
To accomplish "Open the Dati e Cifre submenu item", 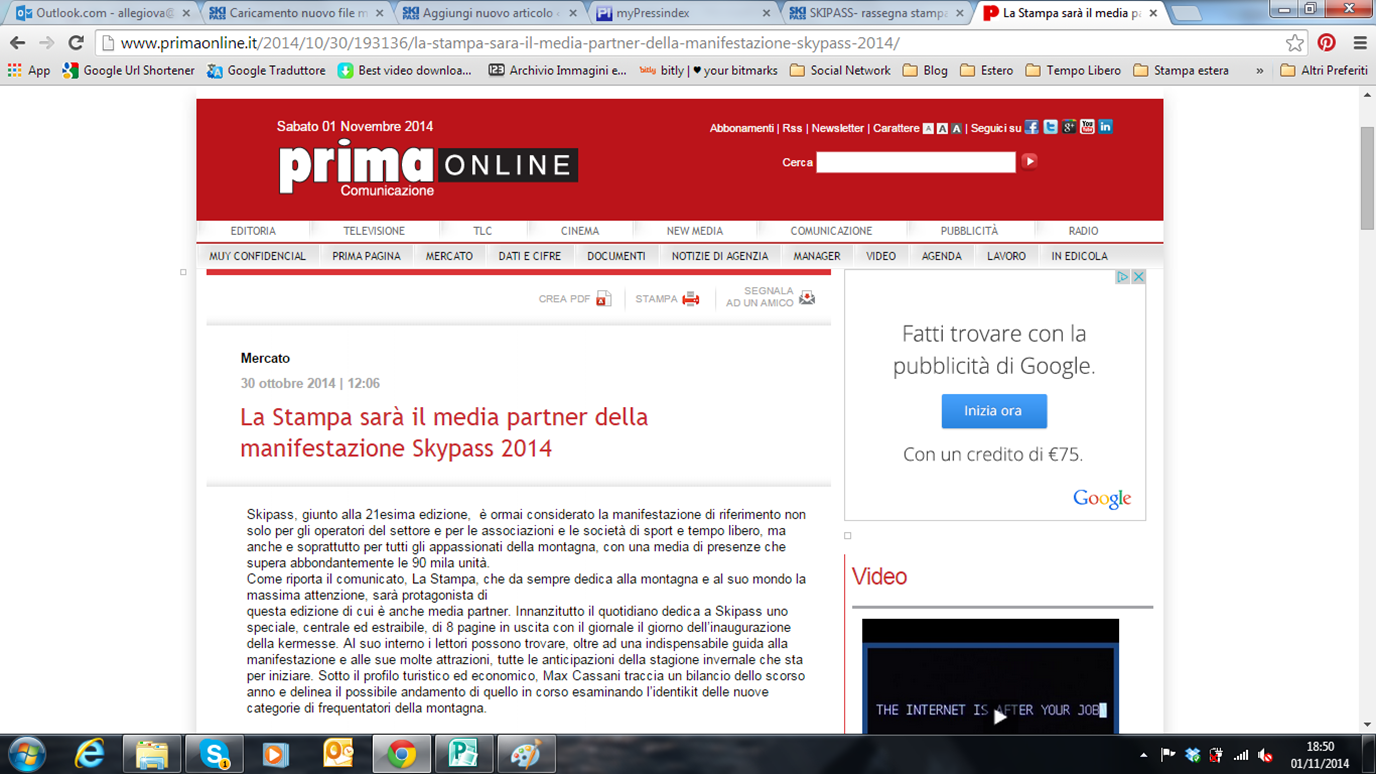I will click(530, 256).
